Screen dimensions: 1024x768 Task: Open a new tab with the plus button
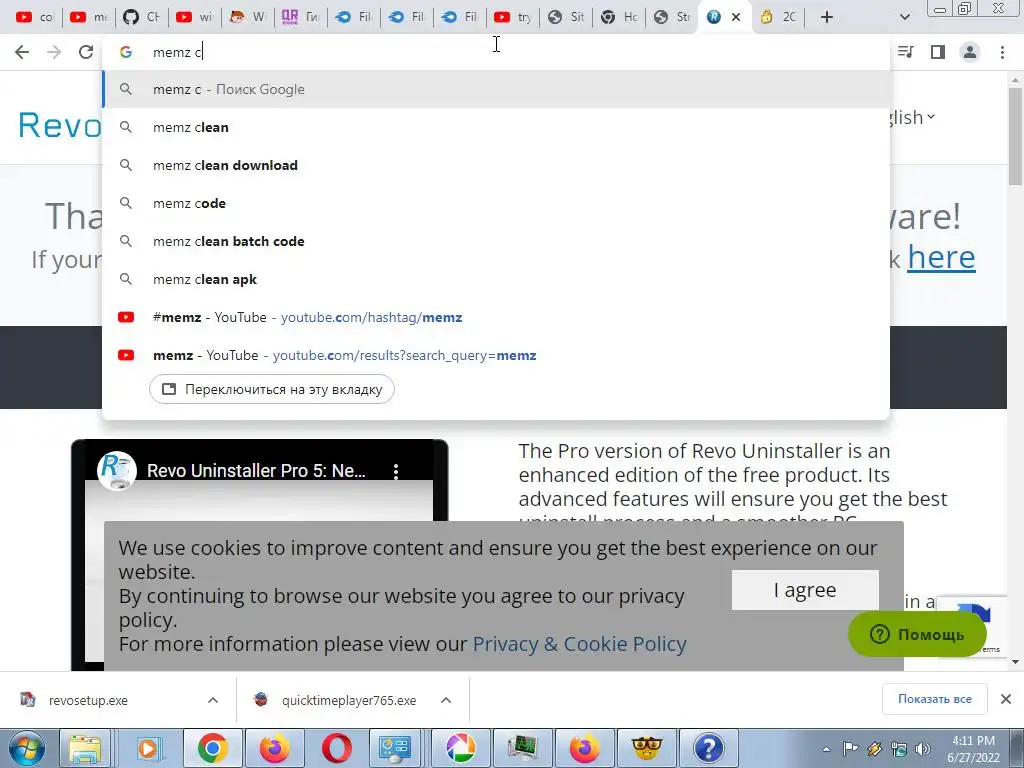coord(827,17)
